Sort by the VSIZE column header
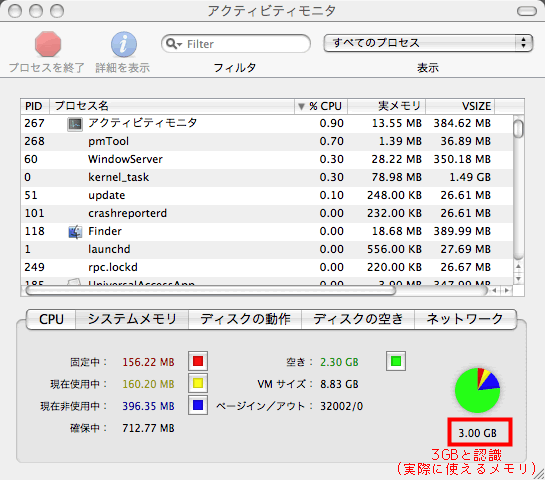This screenshot has width=545, height=480. (x=460, y=106)
